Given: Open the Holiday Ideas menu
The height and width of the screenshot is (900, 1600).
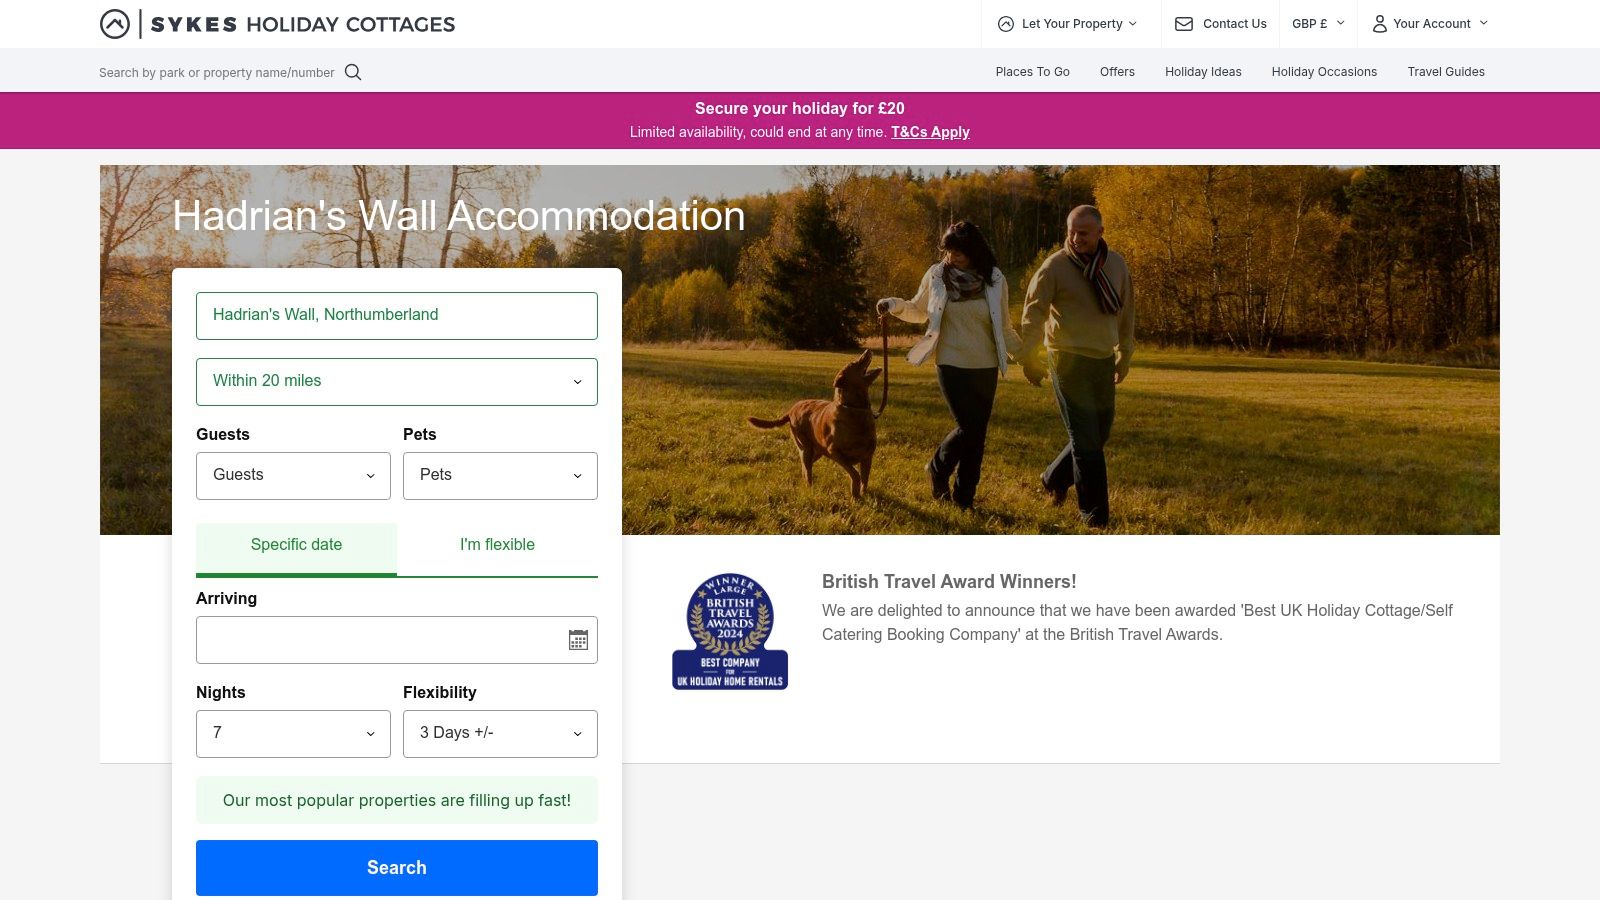Looking at the screenshot, I should pyautogui.click(x=1203, y=72).
